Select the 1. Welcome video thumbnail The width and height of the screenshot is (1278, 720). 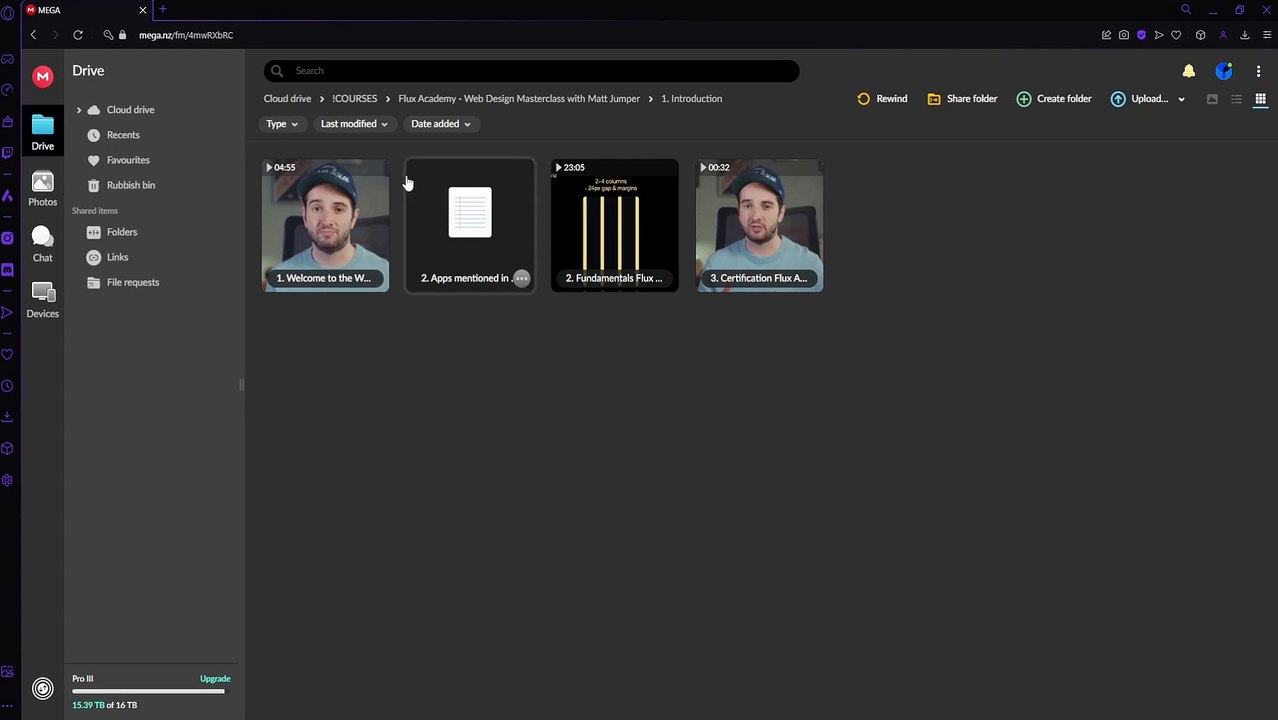pyautogui.click(x=326, y=225)
